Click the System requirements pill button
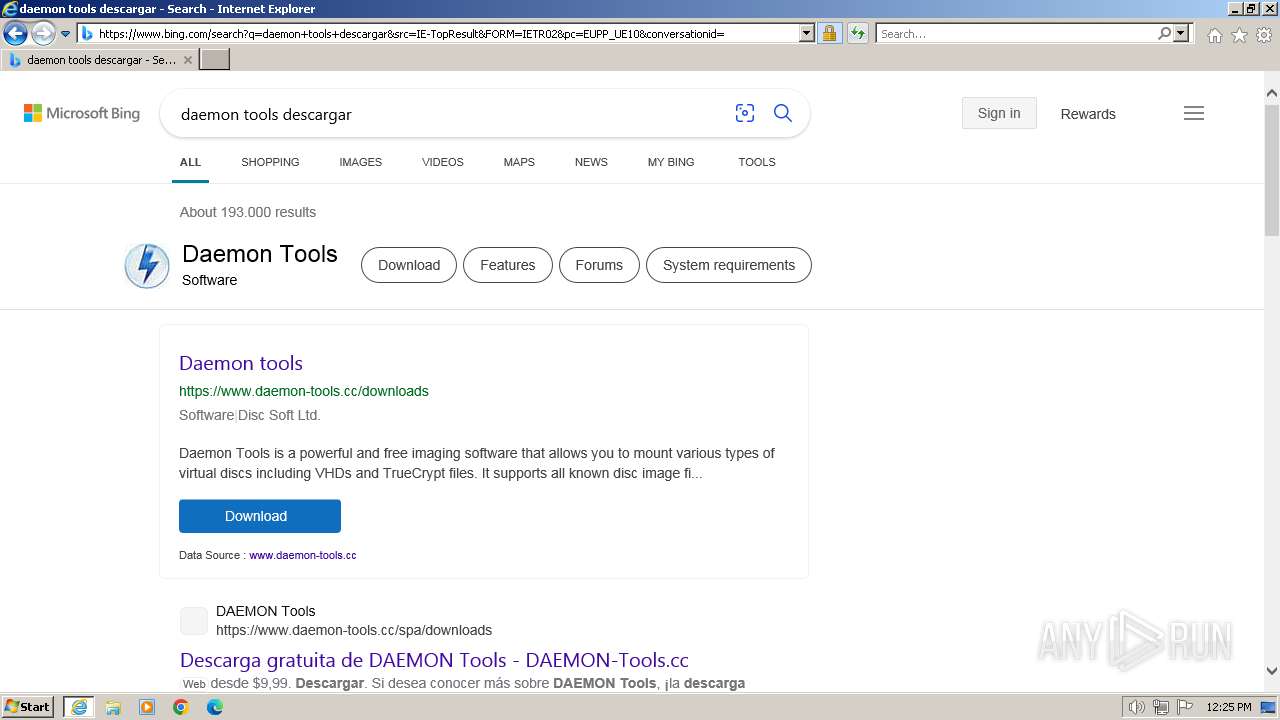 pos(729,265)
